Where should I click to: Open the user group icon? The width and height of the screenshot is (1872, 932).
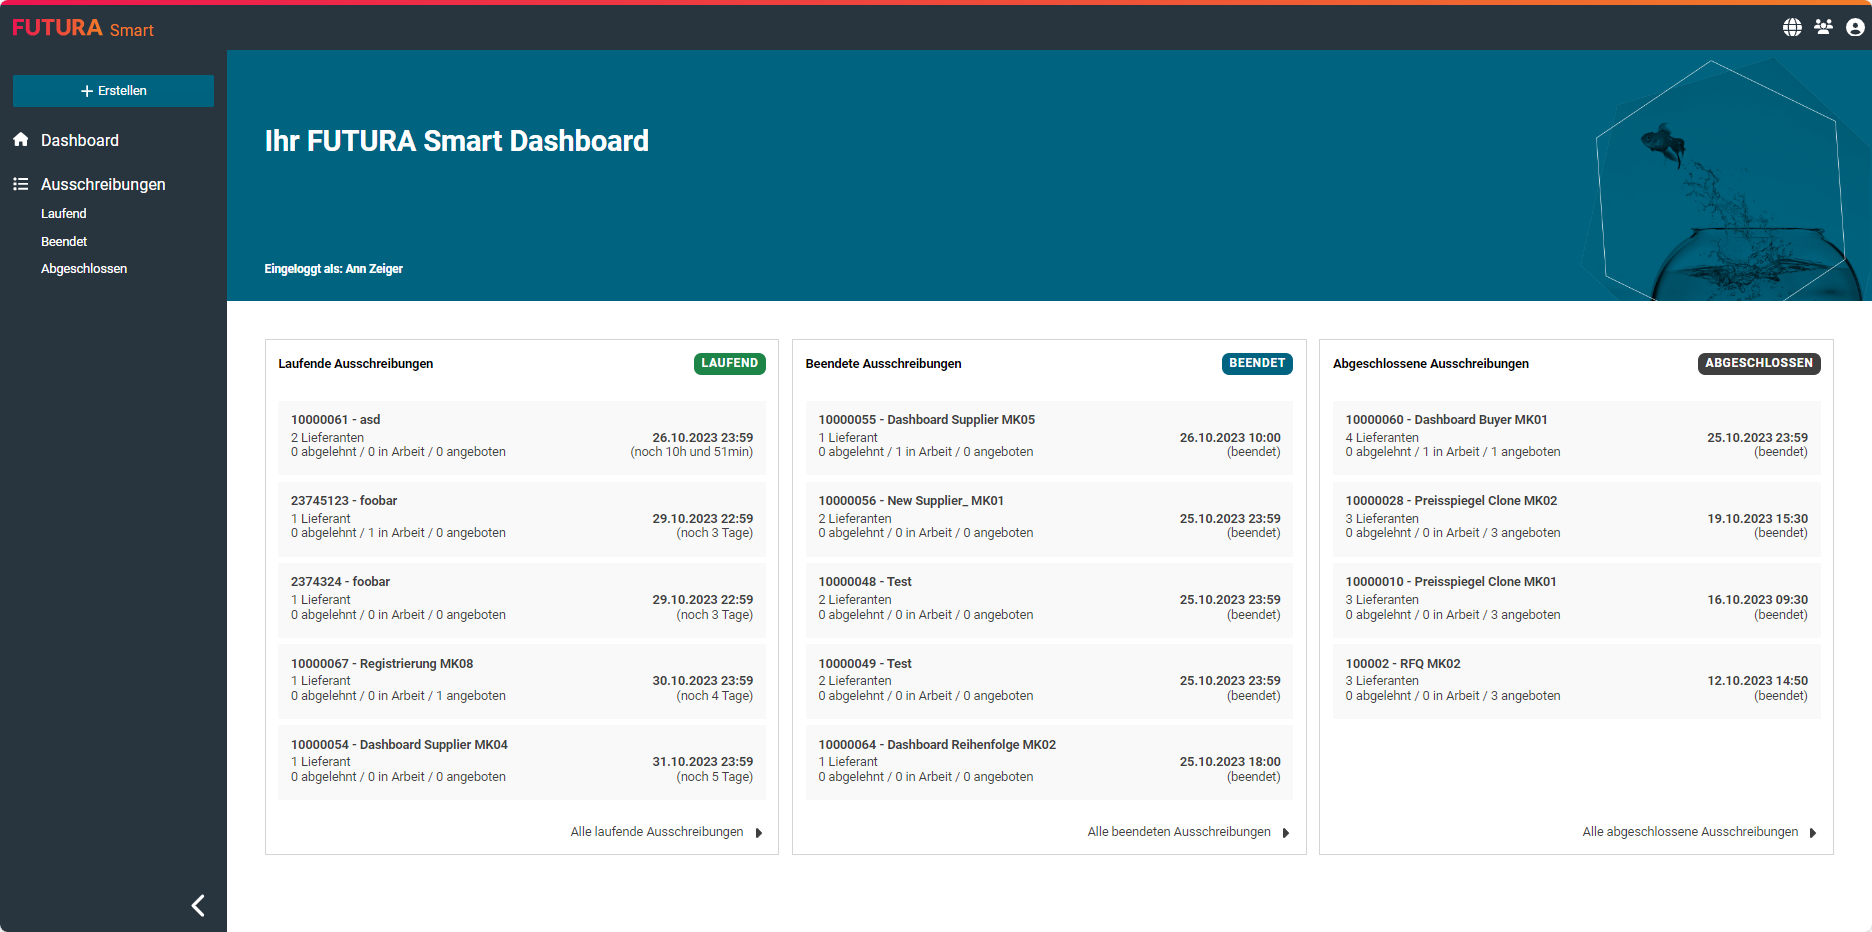coord(1823,27)
